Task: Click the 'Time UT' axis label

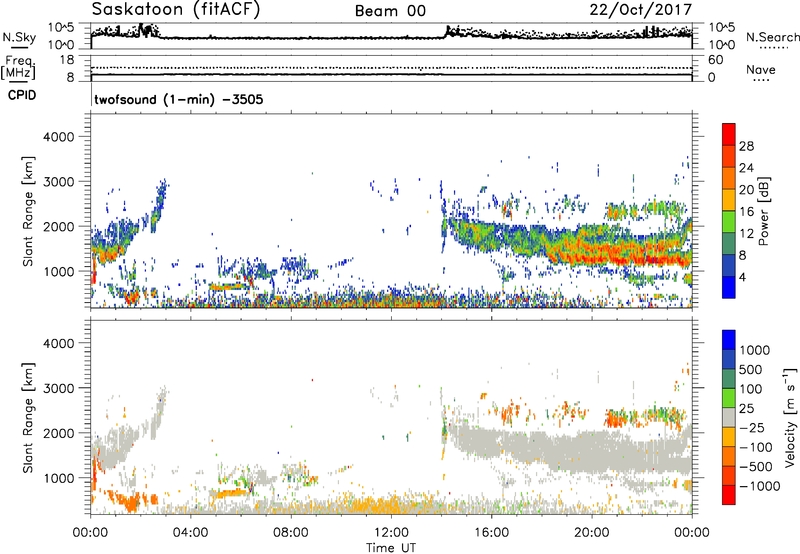Action: tap(391, 548)
